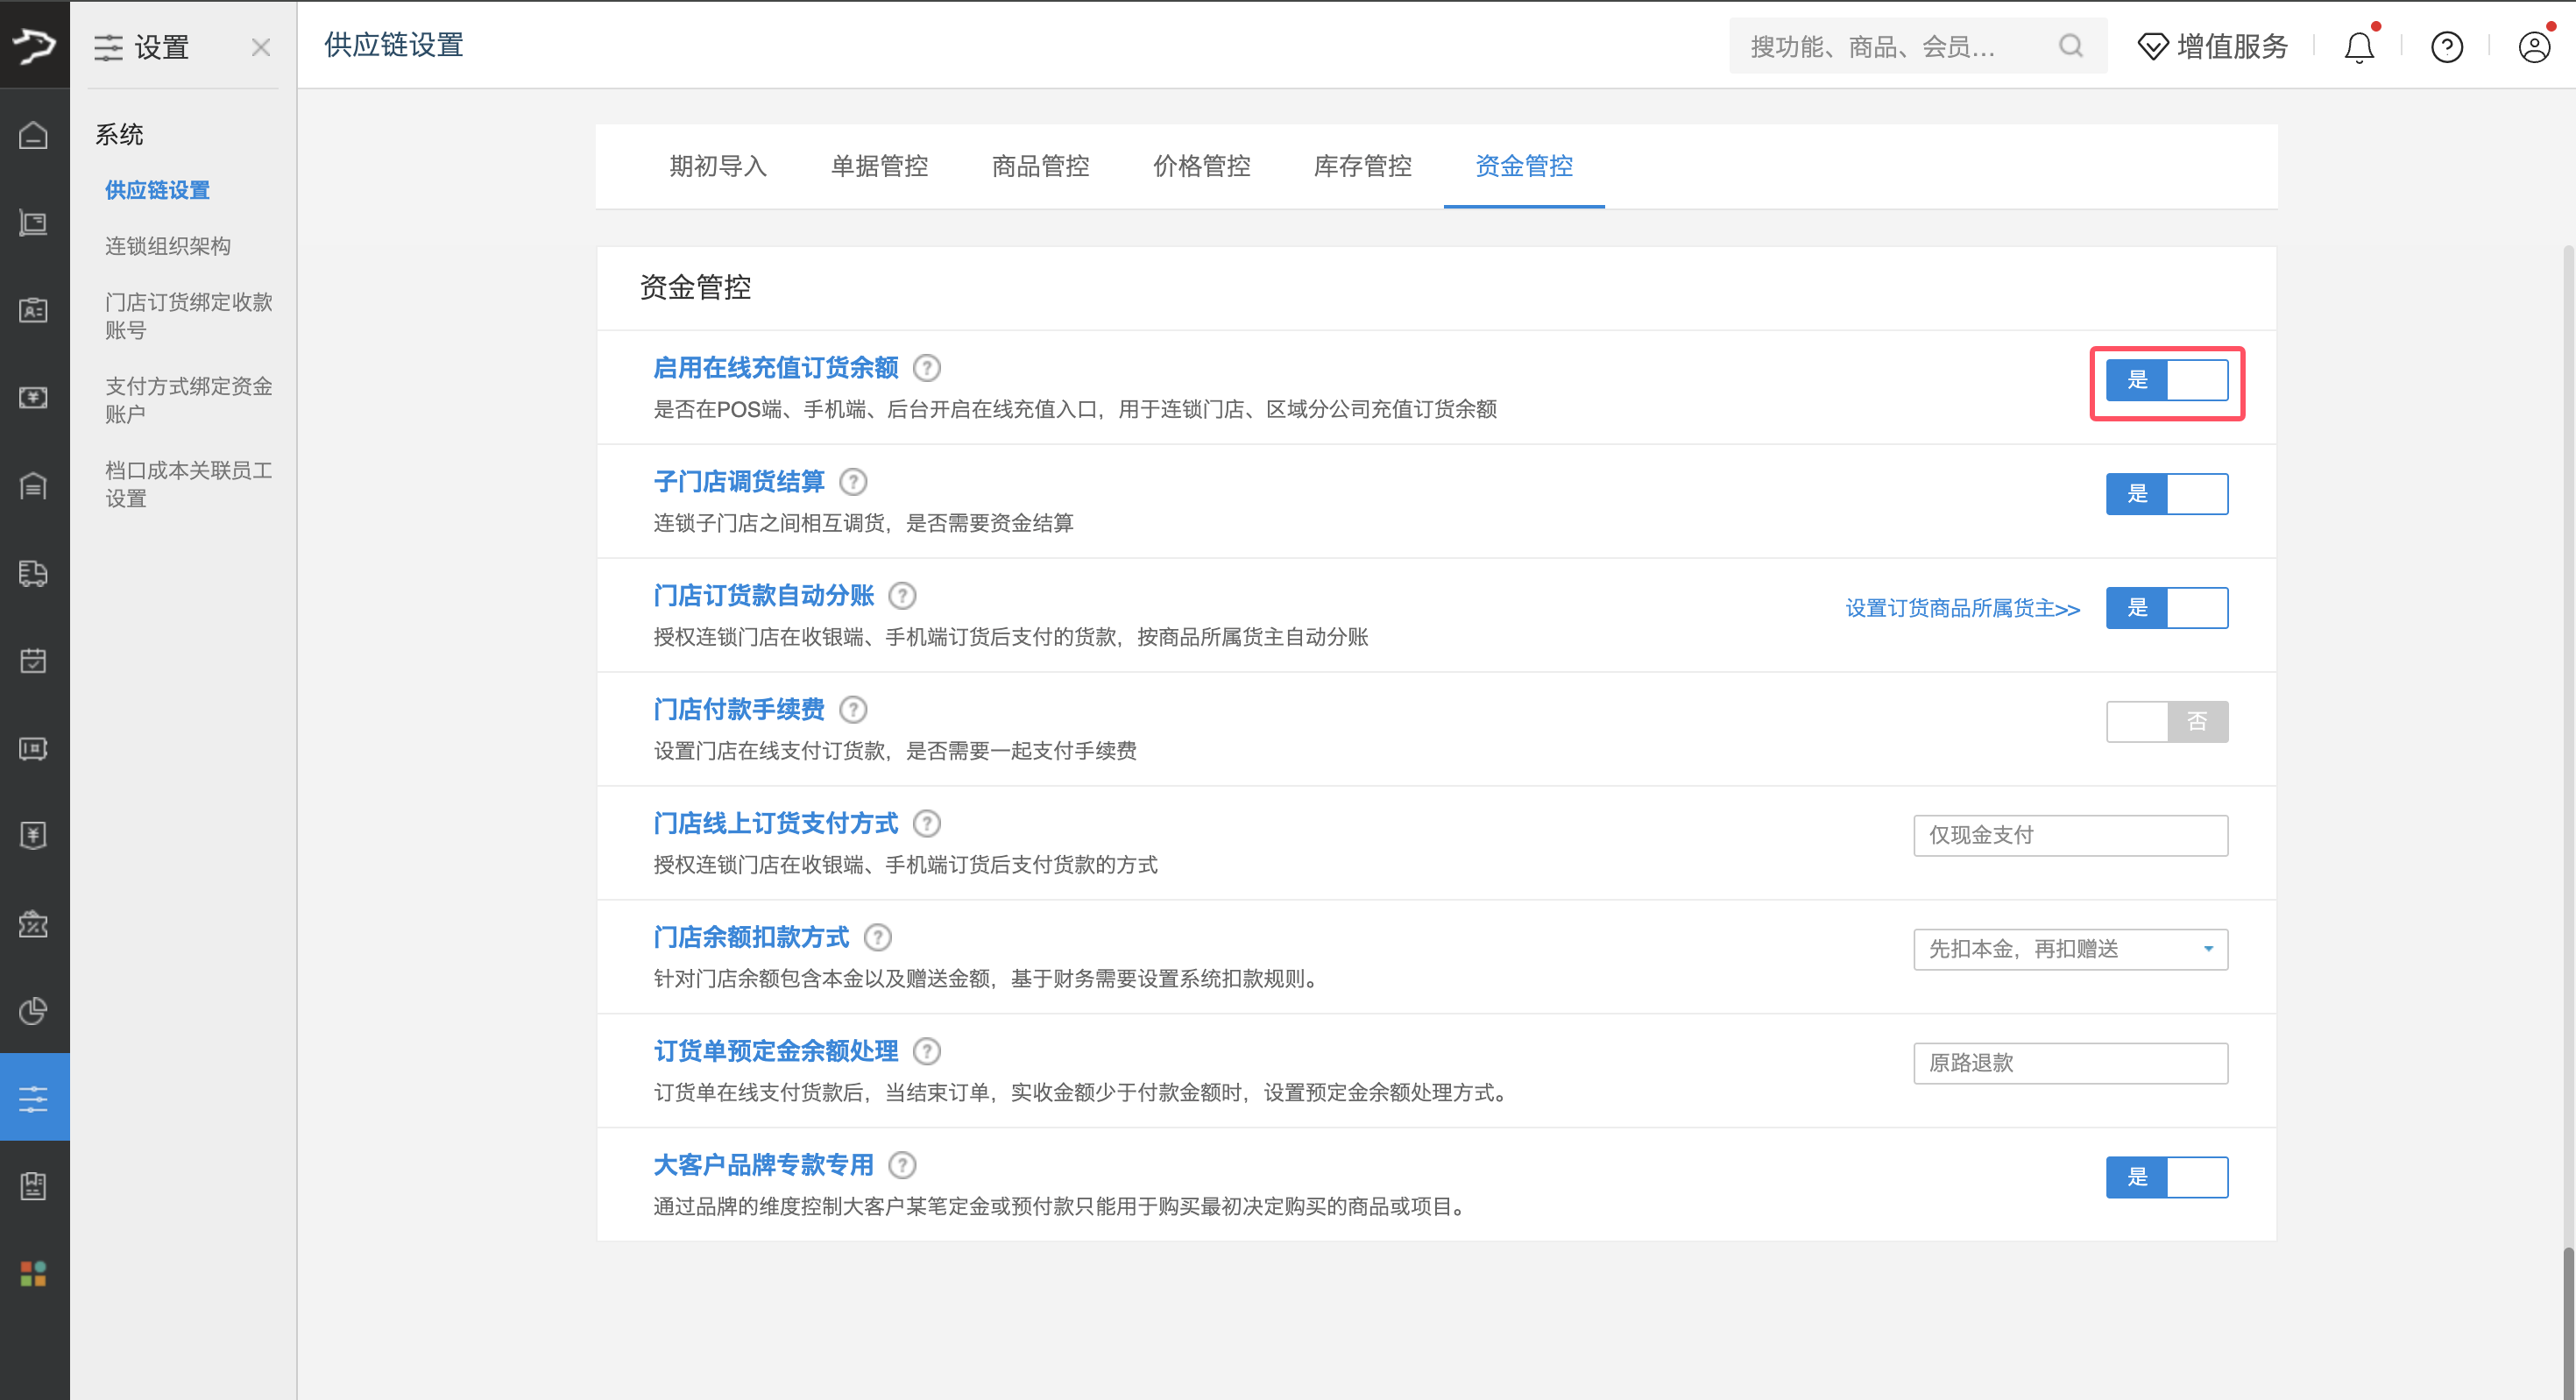Open the member card icon in sidebar

[34, 310]
